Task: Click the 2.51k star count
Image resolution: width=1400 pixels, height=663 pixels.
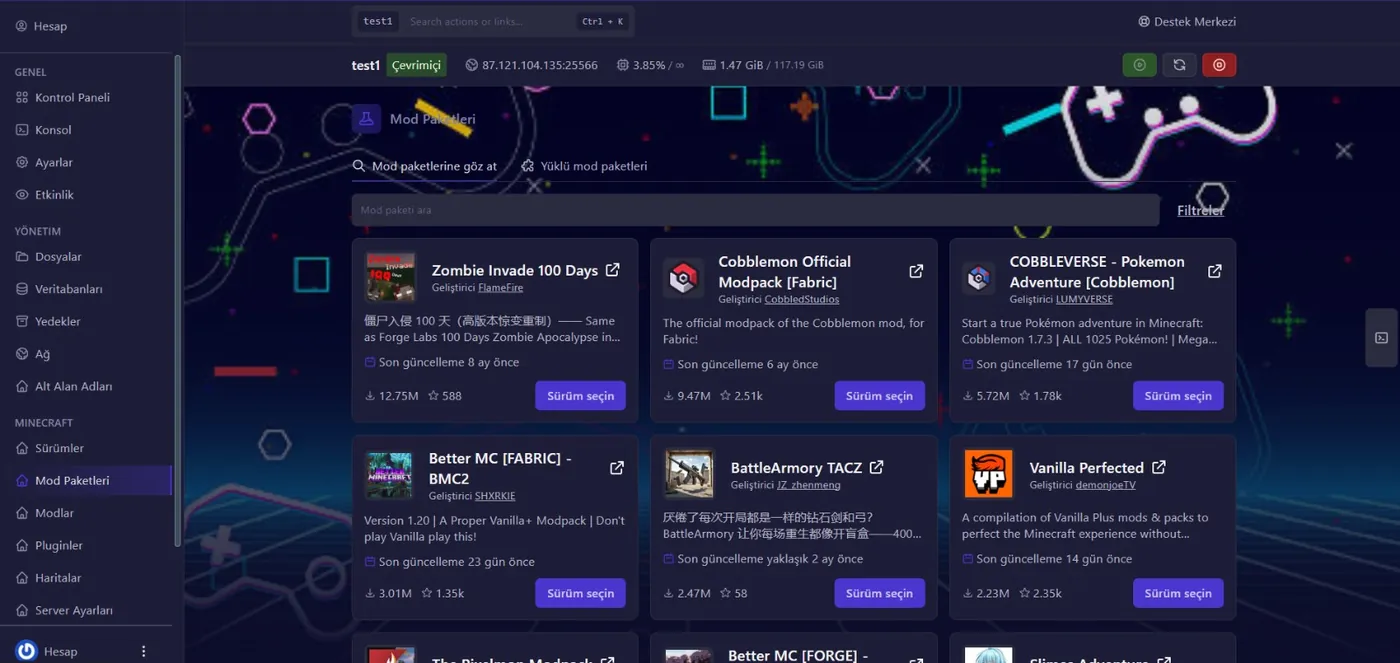Action: pyautogui.click(x=741, y=396)
